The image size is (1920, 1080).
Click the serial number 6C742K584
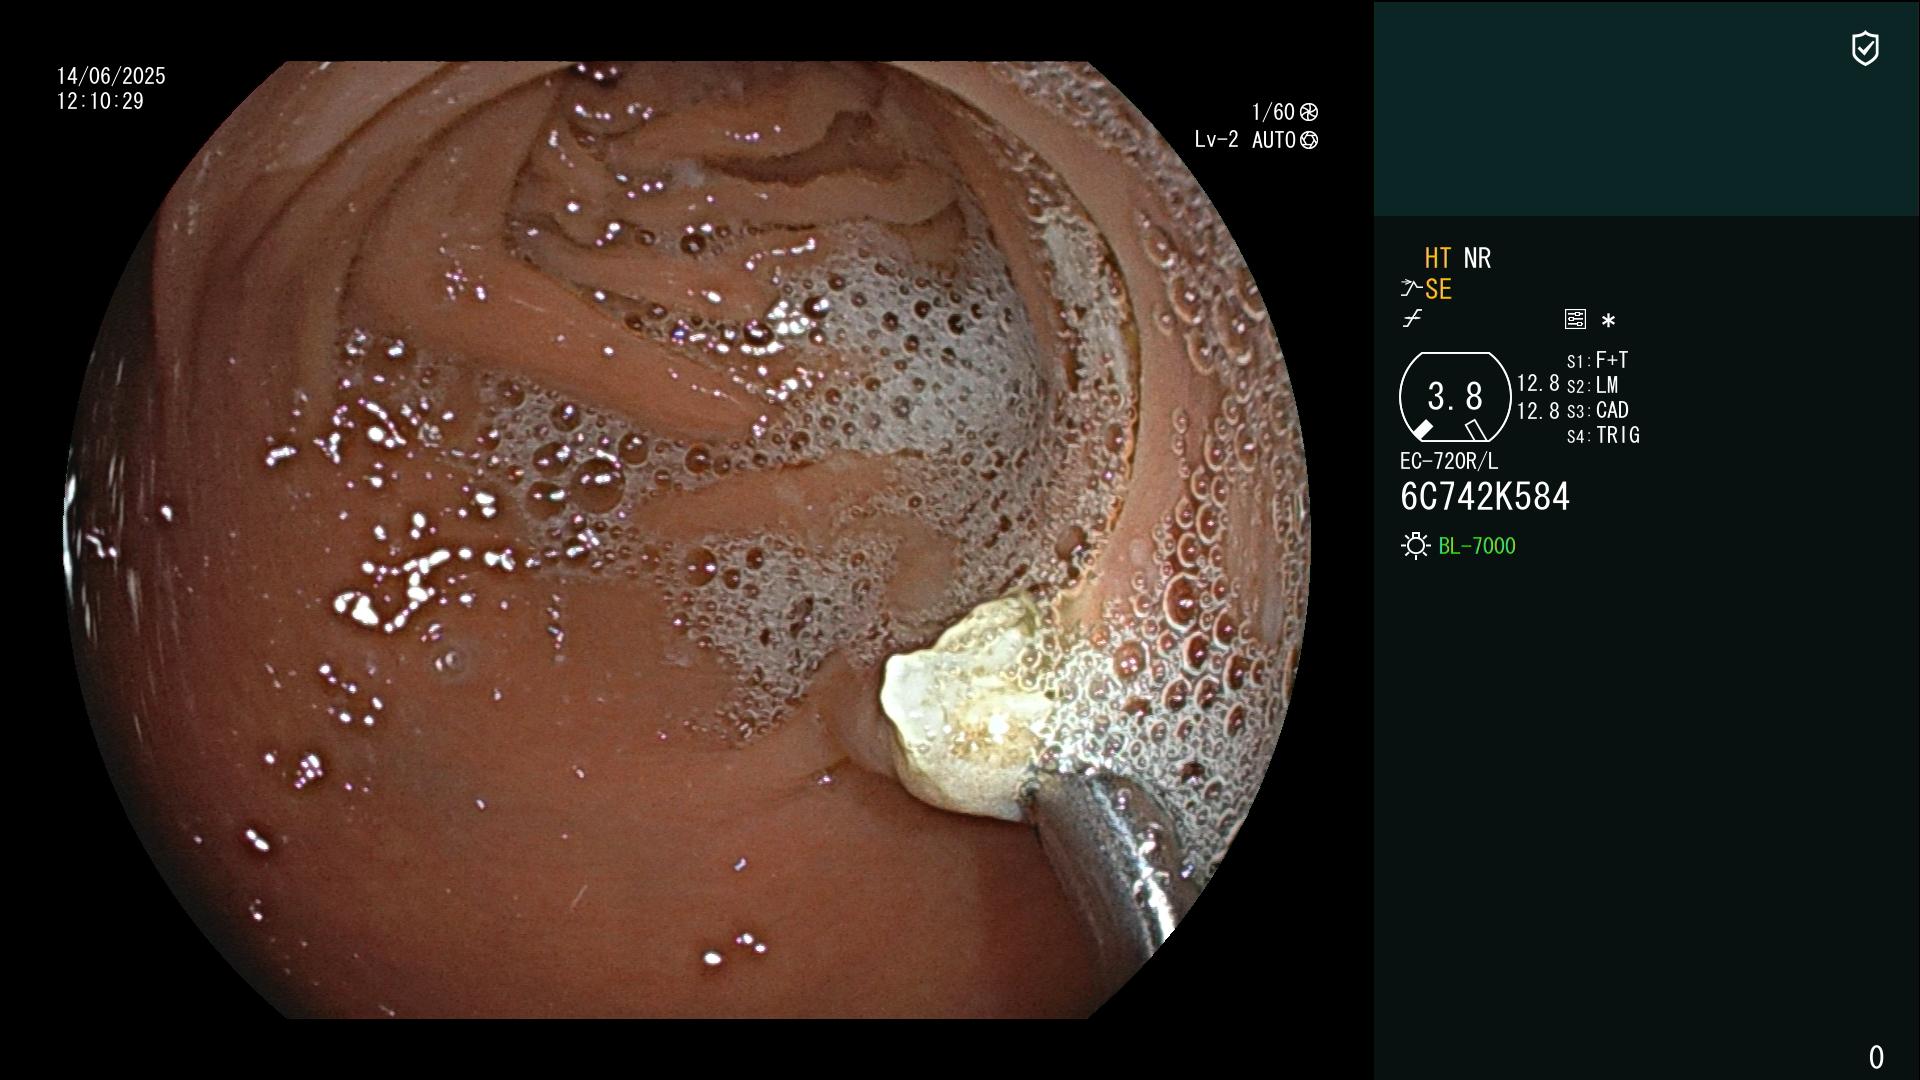click(x=1485, y=497)
